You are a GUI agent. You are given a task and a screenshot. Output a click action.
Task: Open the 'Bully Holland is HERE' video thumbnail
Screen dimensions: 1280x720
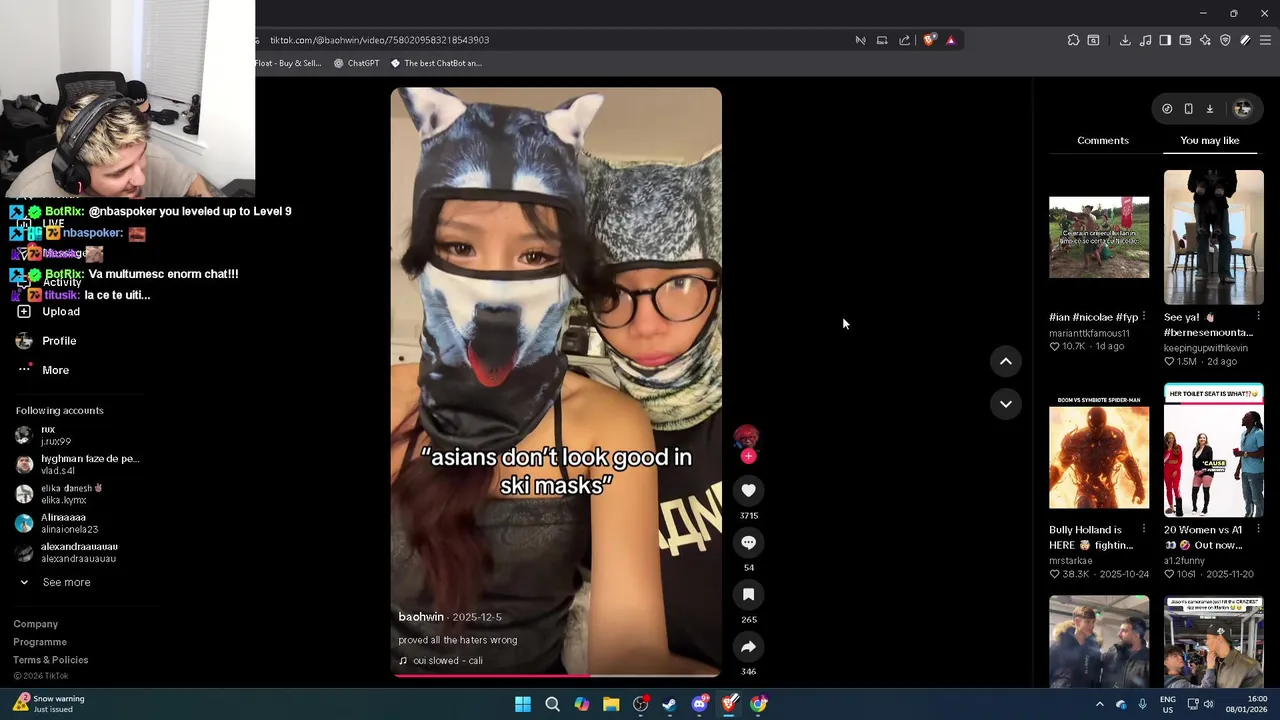click(1099, 452)
